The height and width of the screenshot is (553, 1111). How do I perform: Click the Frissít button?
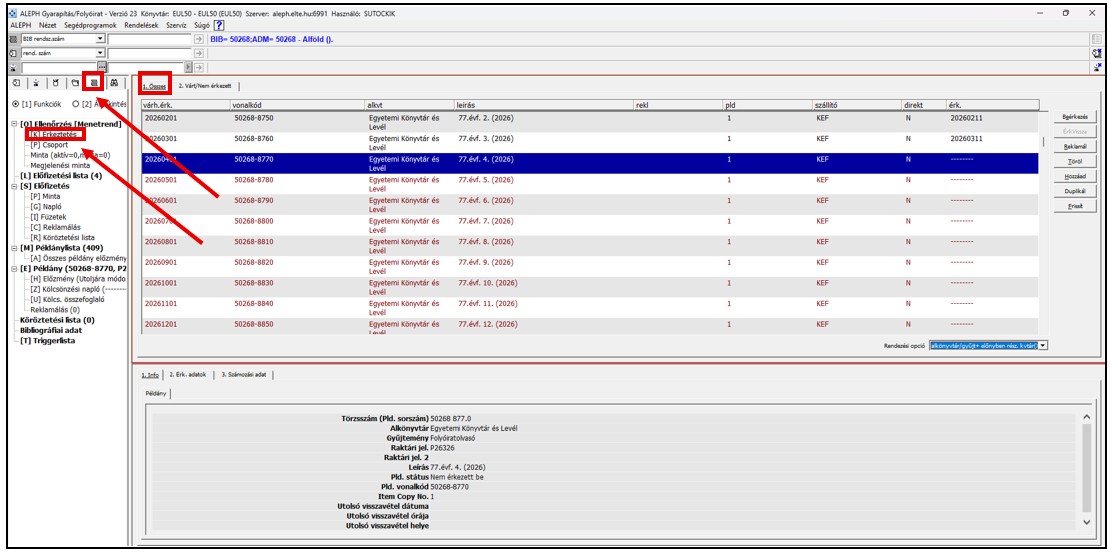[x=1075, y=206]
